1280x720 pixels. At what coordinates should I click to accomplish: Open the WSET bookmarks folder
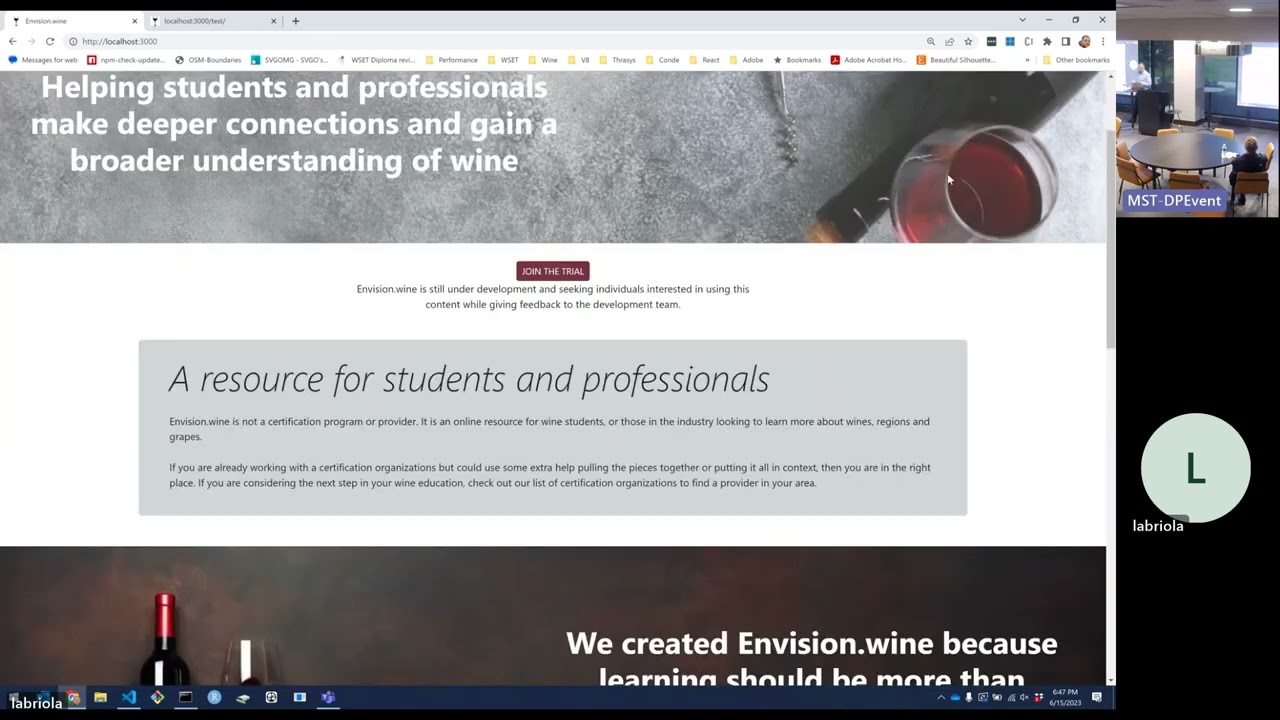[503, 60]
